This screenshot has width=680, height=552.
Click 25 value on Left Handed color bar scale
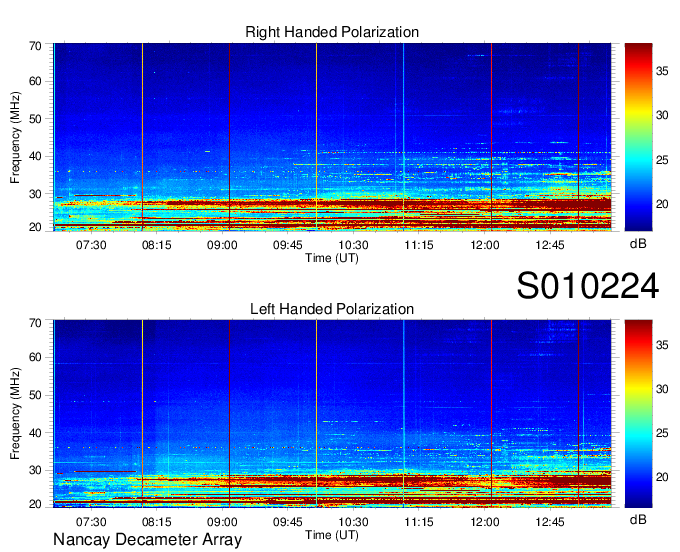(x=662, y=433)
